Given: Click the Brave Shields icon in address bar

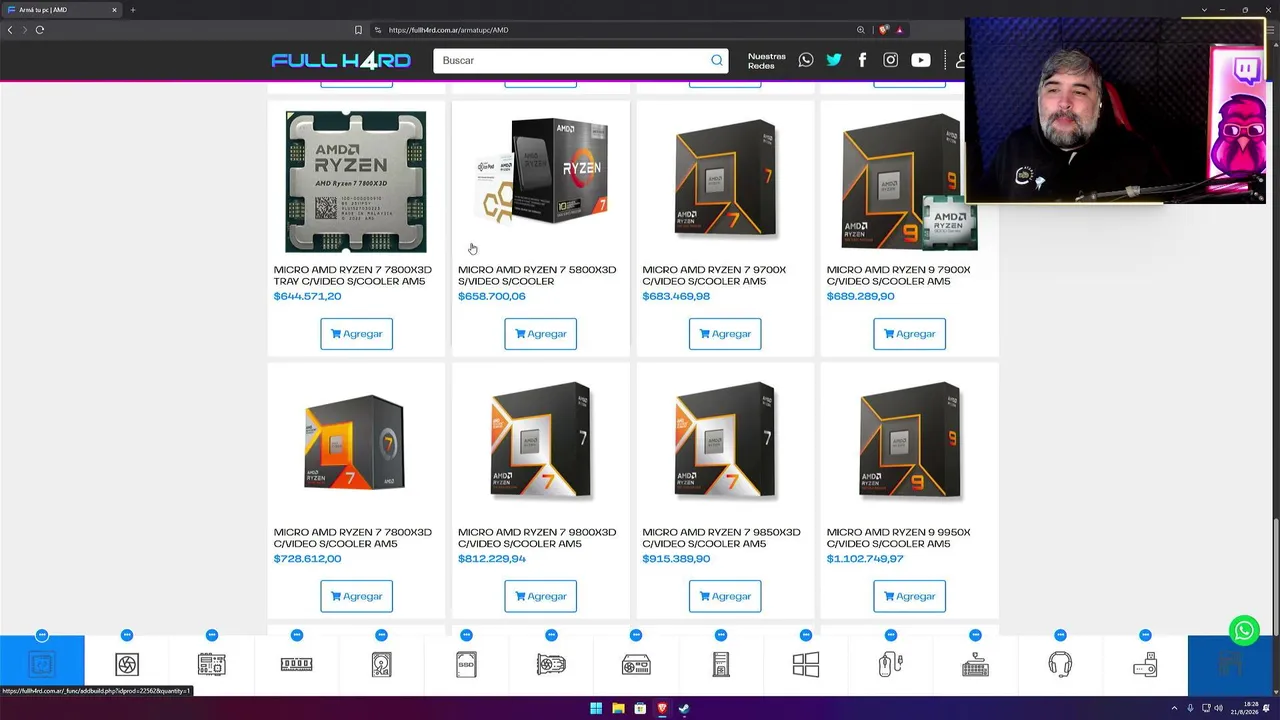Looking at the screenshot, I should click(884, 30).
